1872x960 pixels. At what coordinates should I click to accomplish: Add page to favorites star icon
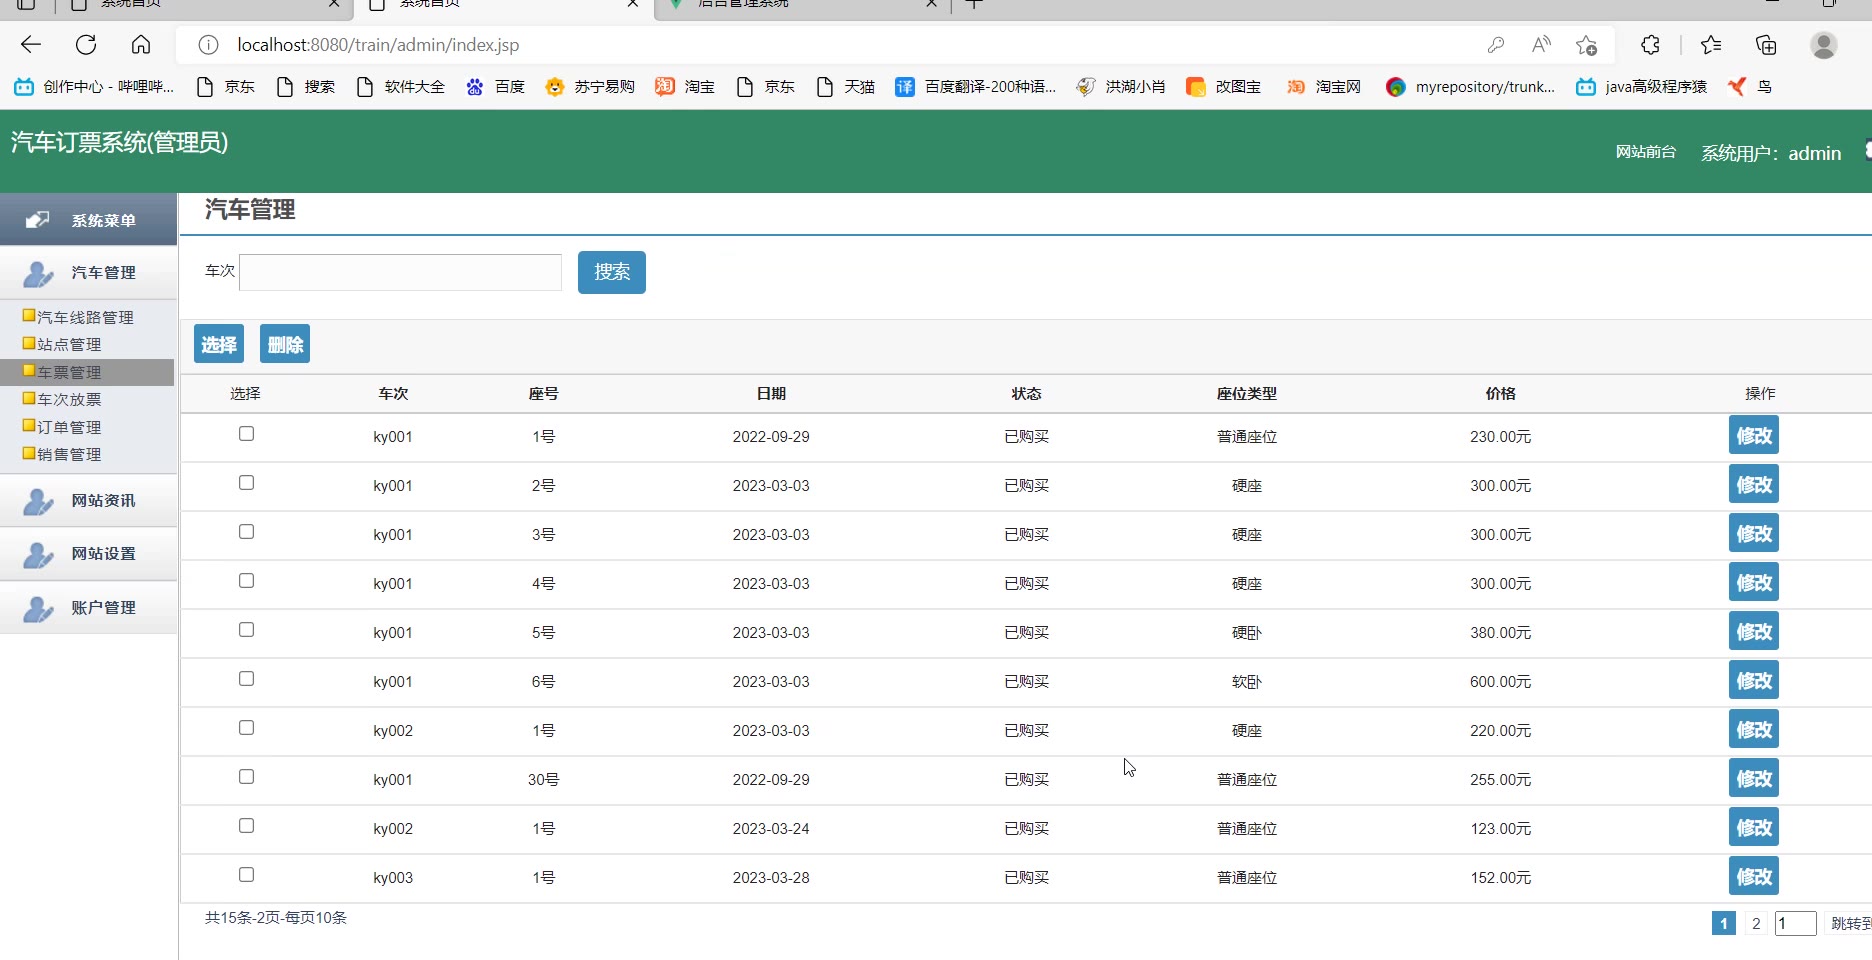pyautogui.click(x=1586, y=45)
